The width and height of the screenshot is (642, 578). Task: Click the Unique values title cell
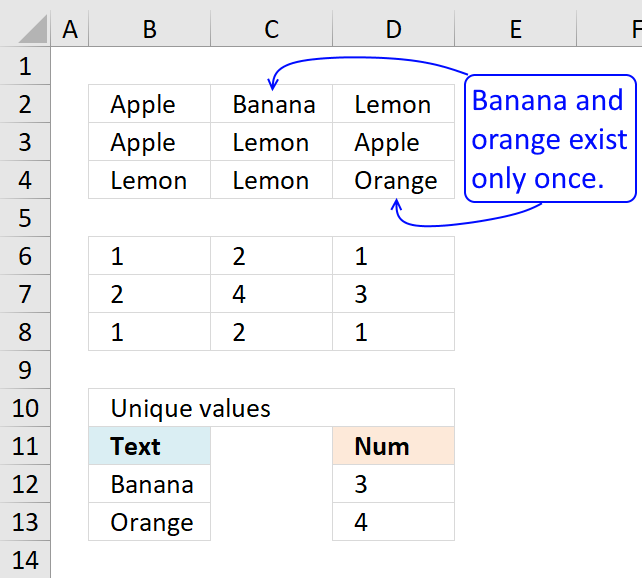tap(271, 408)
